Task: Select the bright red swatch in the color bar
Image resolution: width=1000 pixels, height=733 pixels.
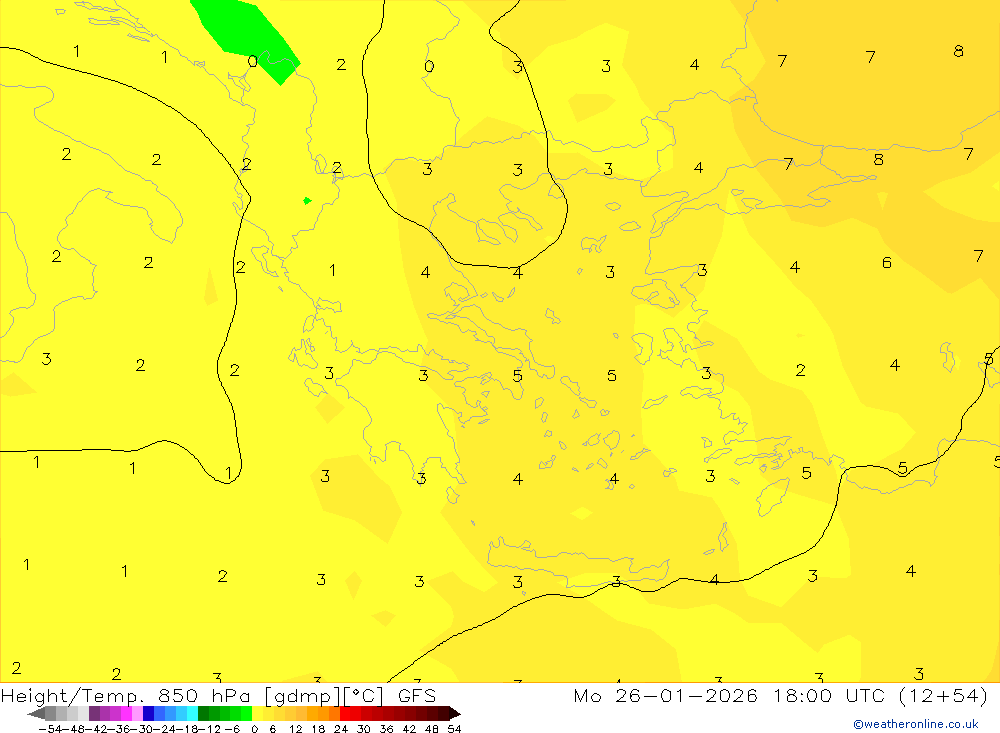Action: pos(345,714)
